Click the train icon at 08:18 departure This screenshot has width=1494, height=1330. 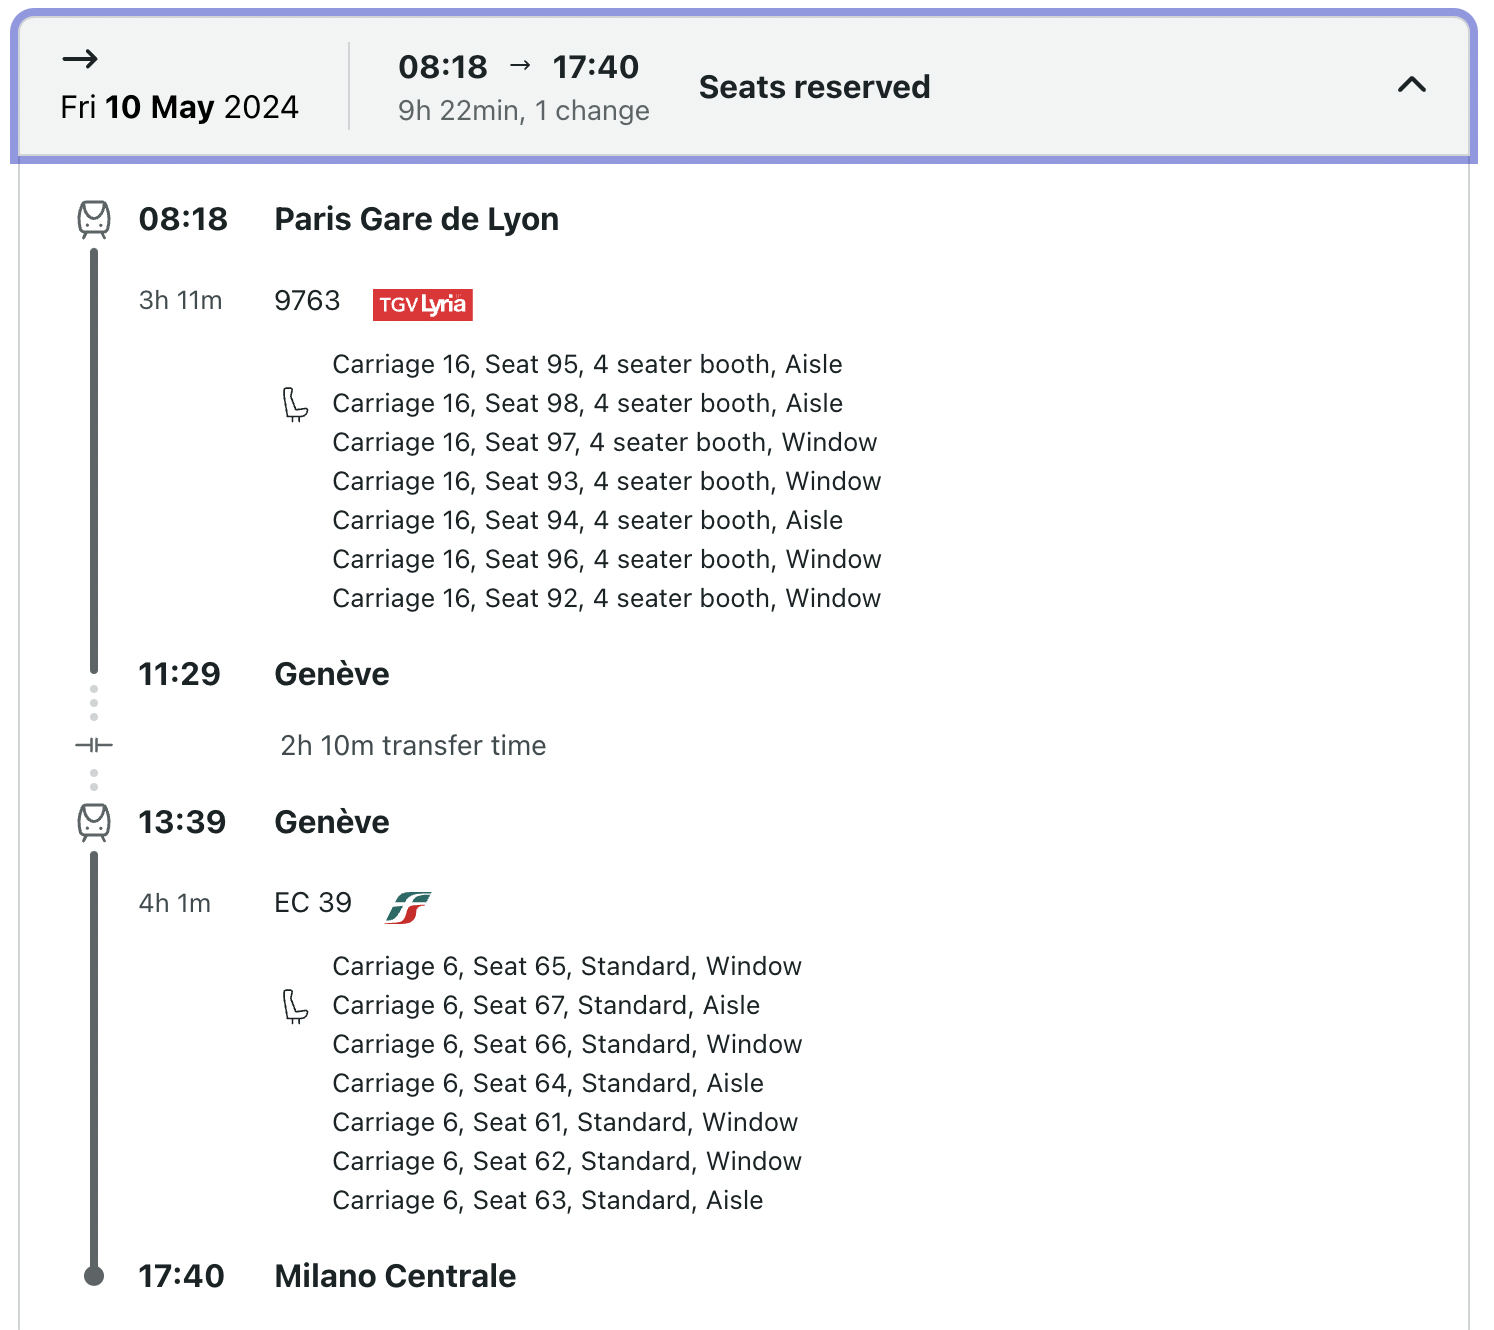click(94, 219)
